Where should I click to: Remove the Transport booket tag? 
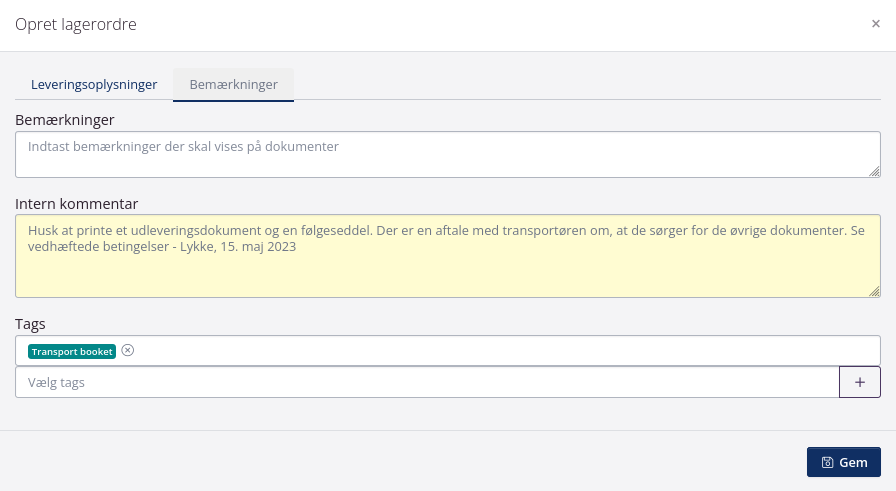click(x=127, y=350)
